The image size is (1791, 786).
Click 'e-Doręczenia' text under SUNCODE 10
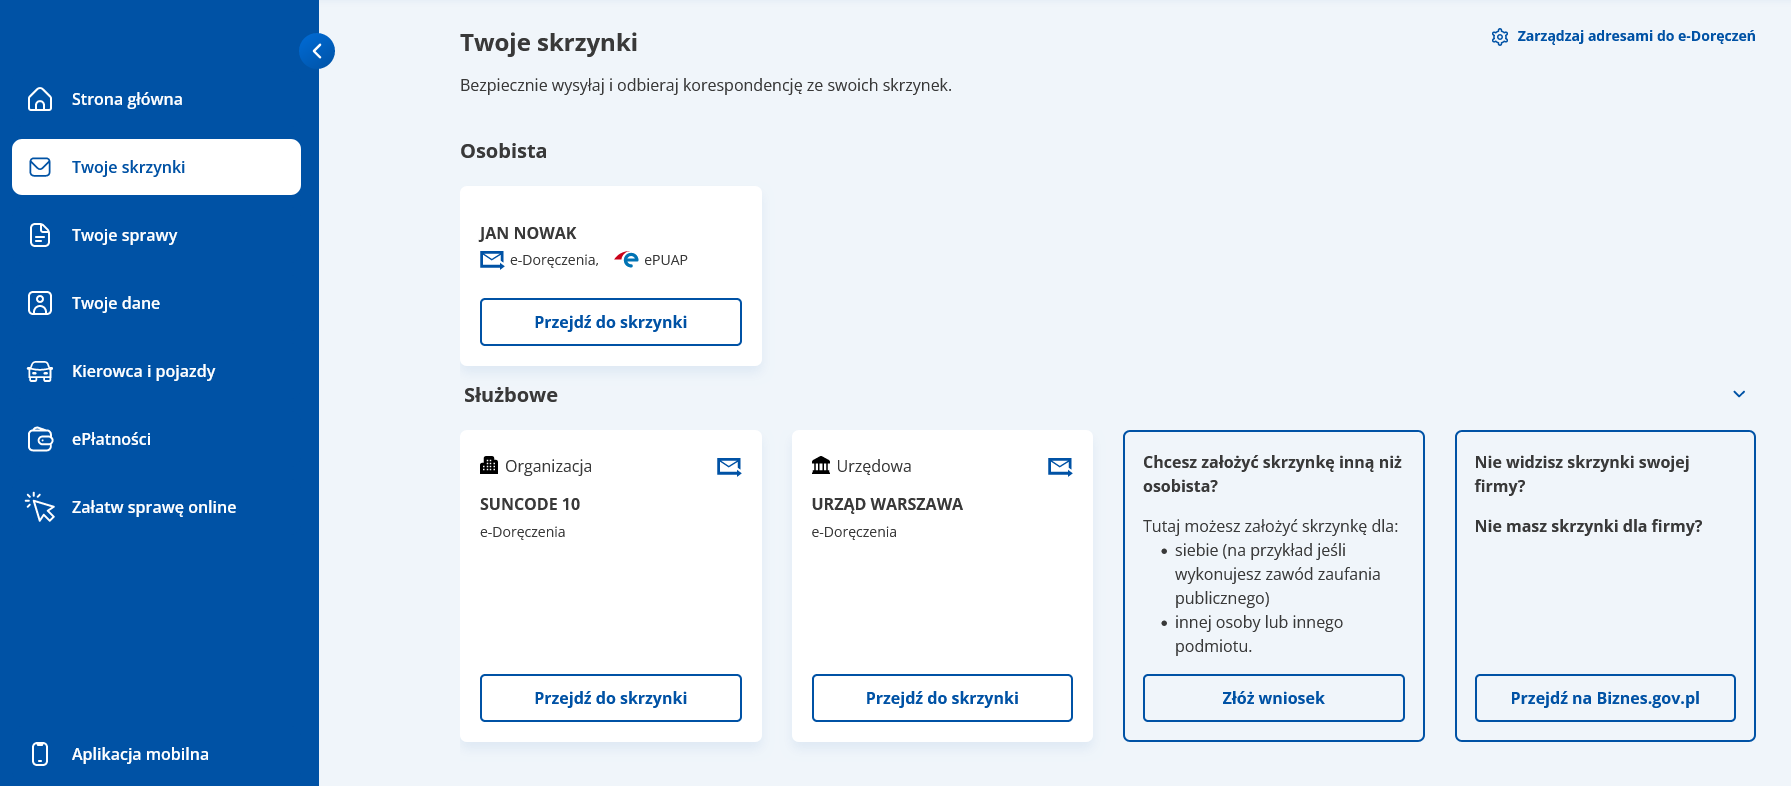point(522,532)
